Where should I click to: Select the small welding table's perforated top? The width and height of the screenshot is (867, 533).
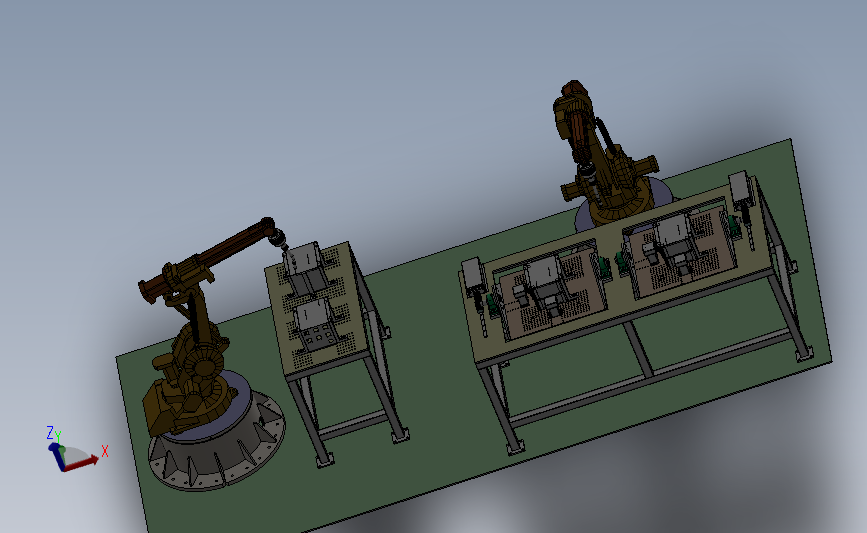coord(316,310)
